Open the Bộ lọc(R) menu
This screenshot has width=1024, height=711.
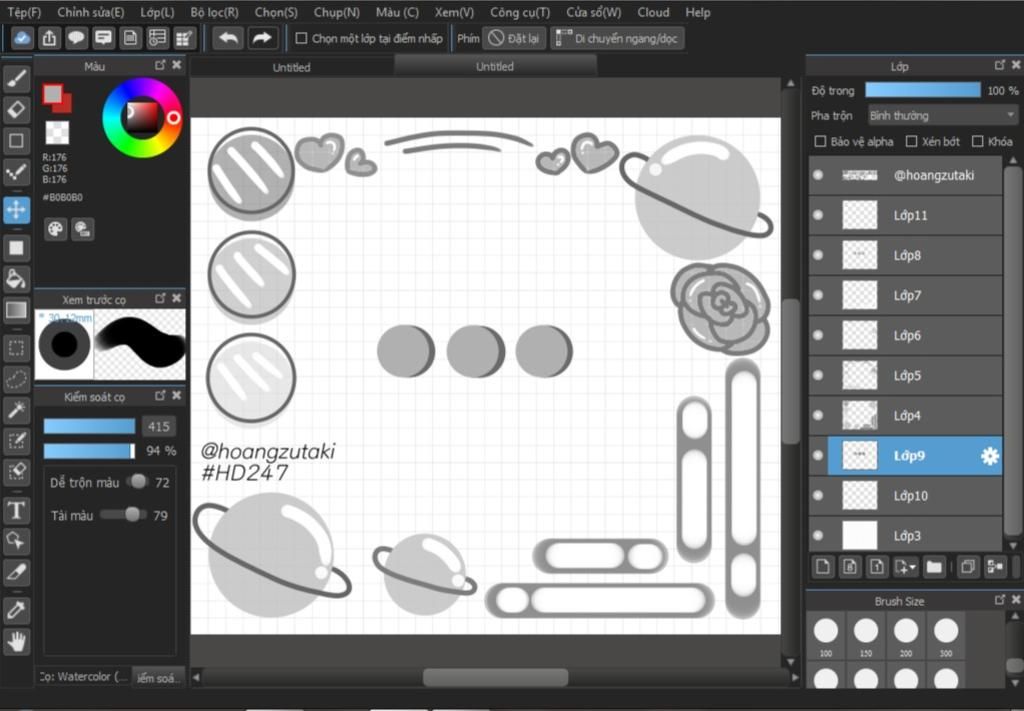click(x=215, y=12)
